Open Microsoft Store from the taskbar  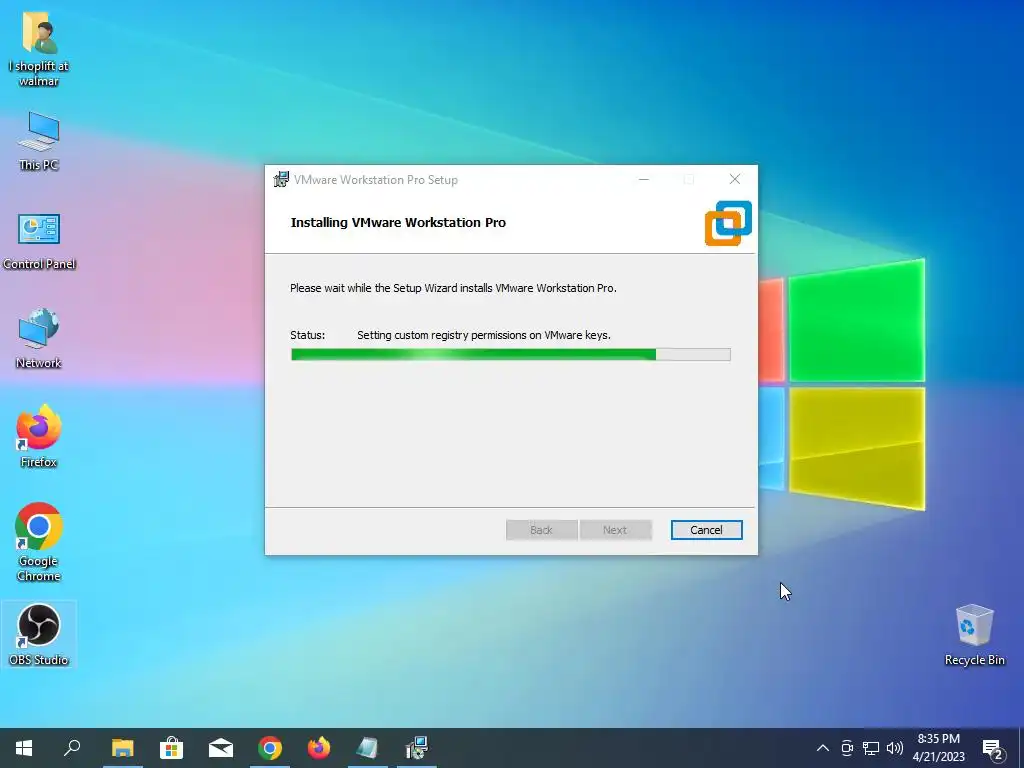(x=171, y=748)
